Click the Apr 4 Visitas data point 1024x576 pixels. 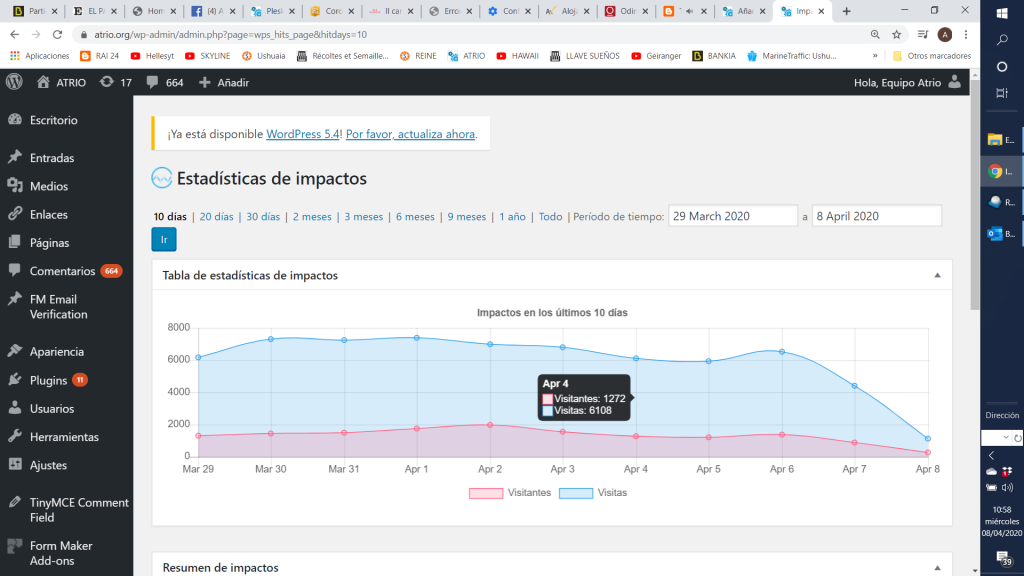[x=636, y=358]
